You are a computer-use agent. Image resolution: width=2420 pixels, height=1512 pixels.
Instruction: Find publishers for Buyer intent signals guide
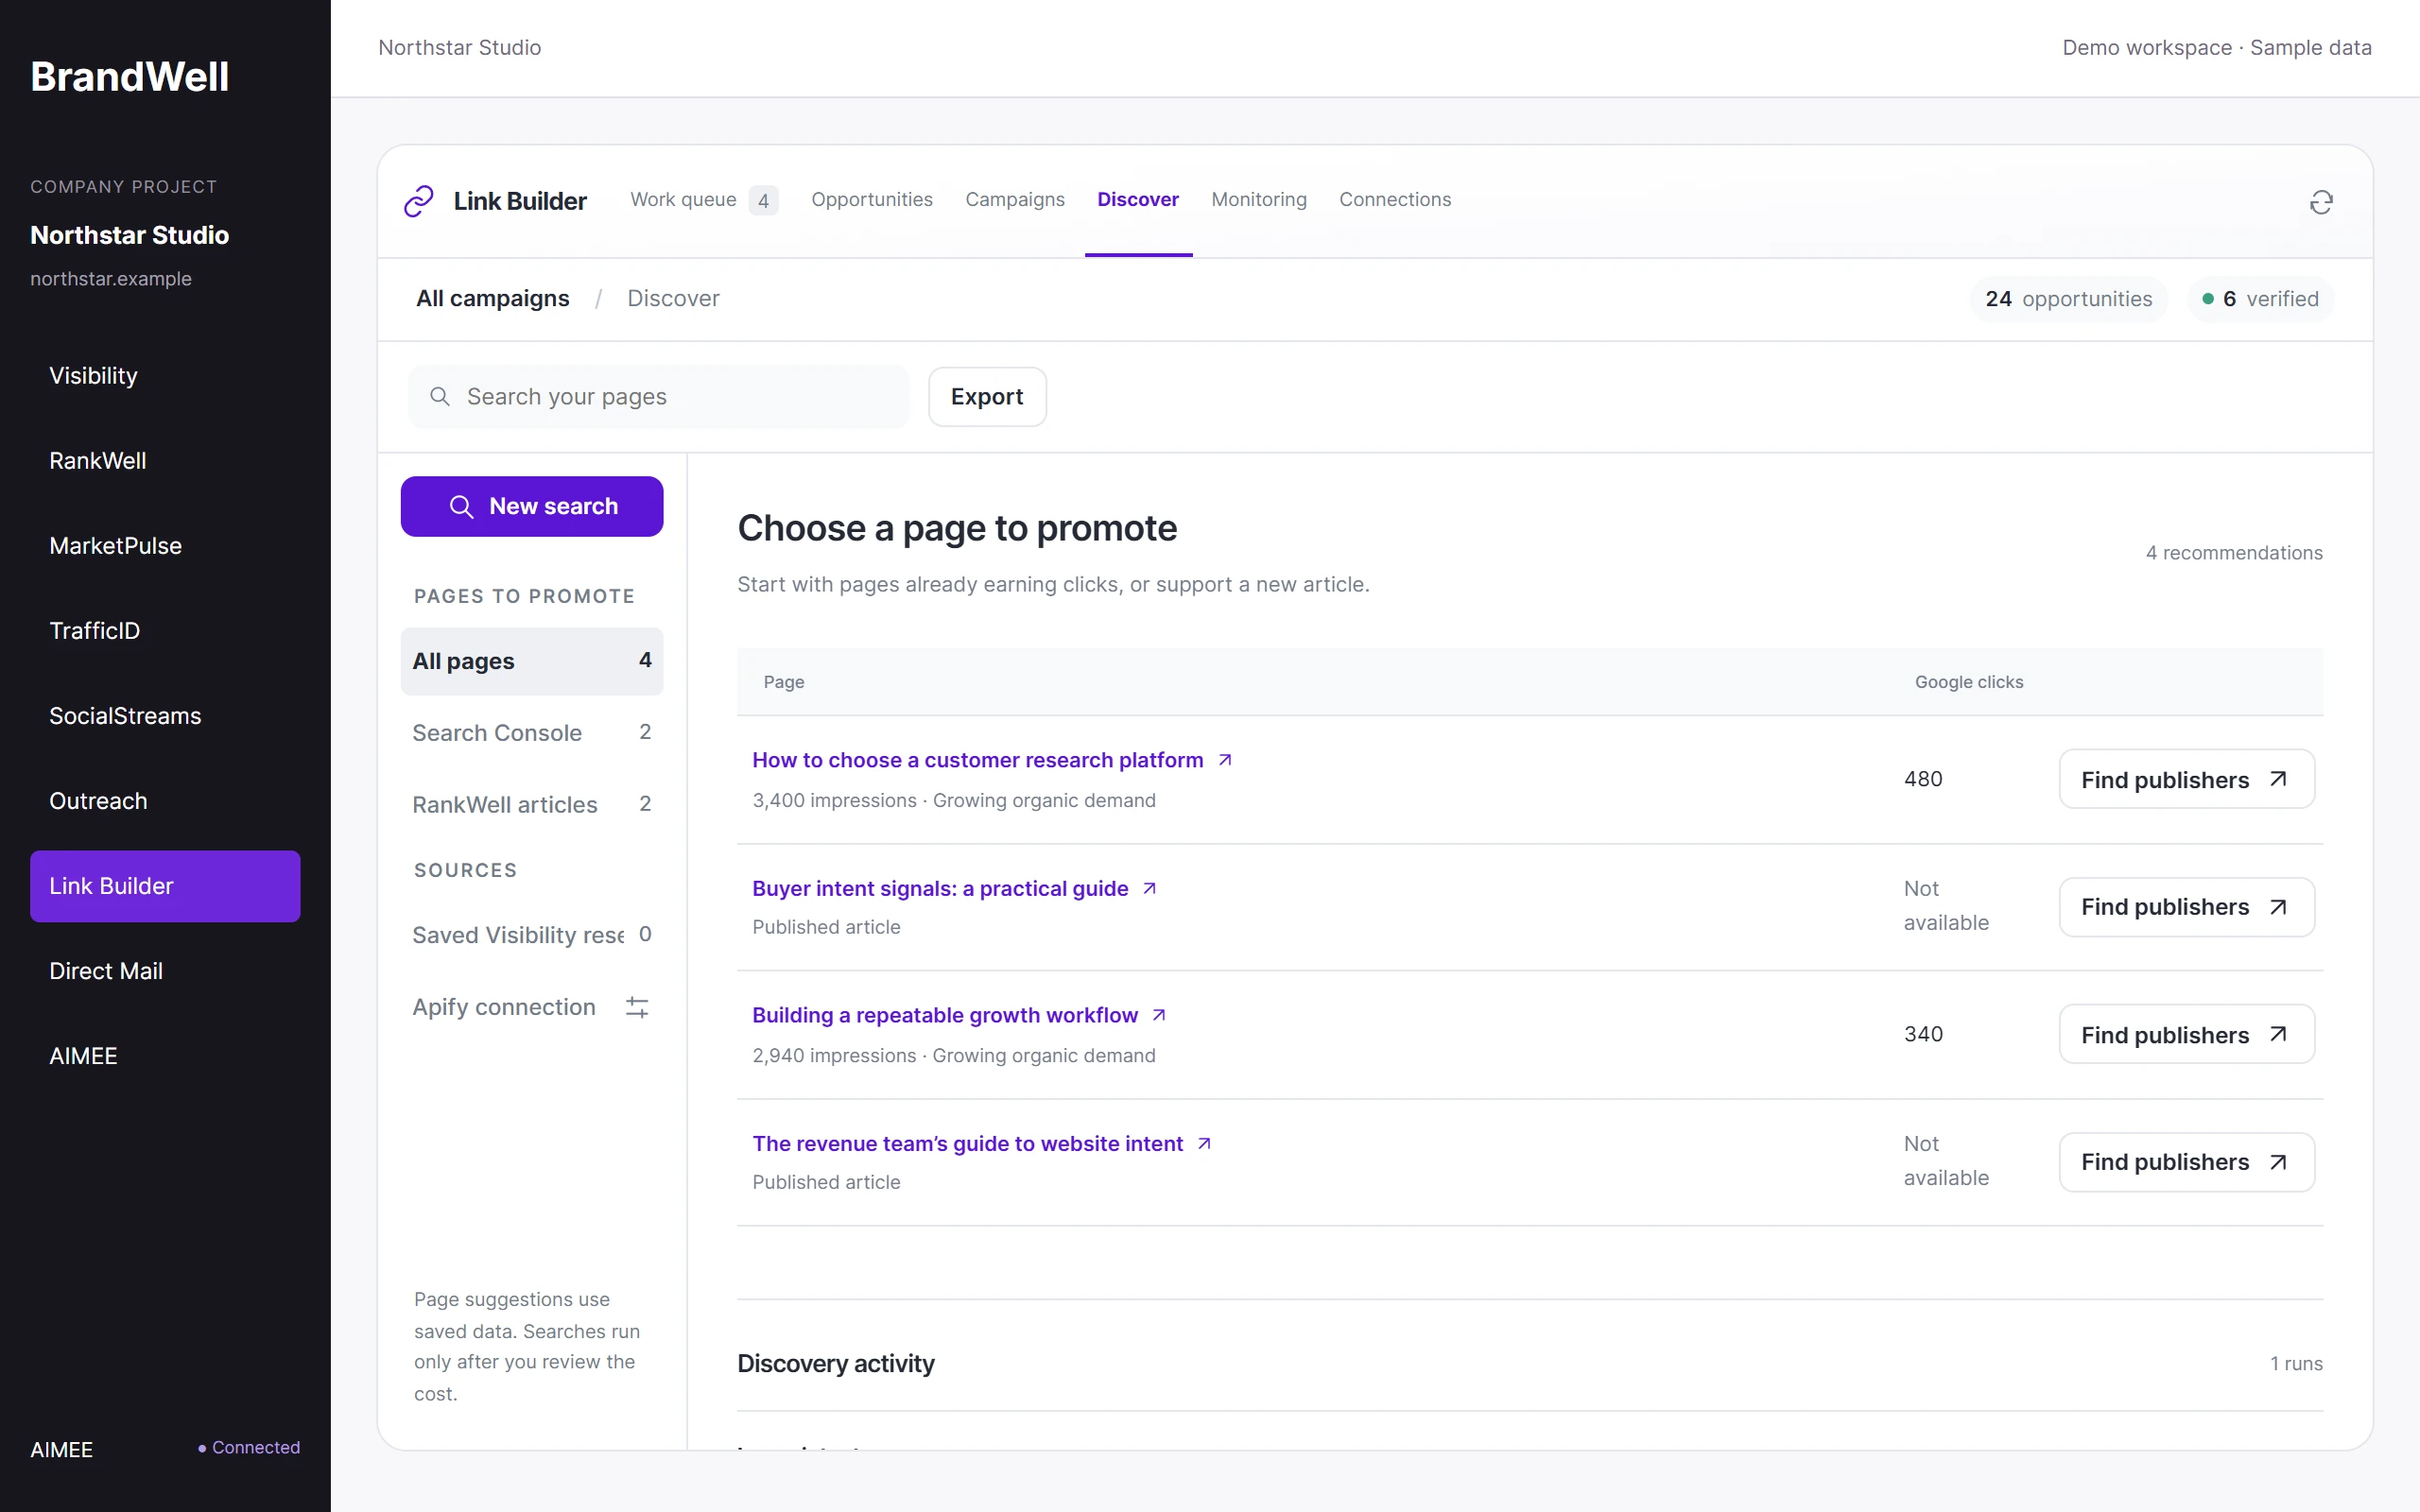coord(2186,907)
